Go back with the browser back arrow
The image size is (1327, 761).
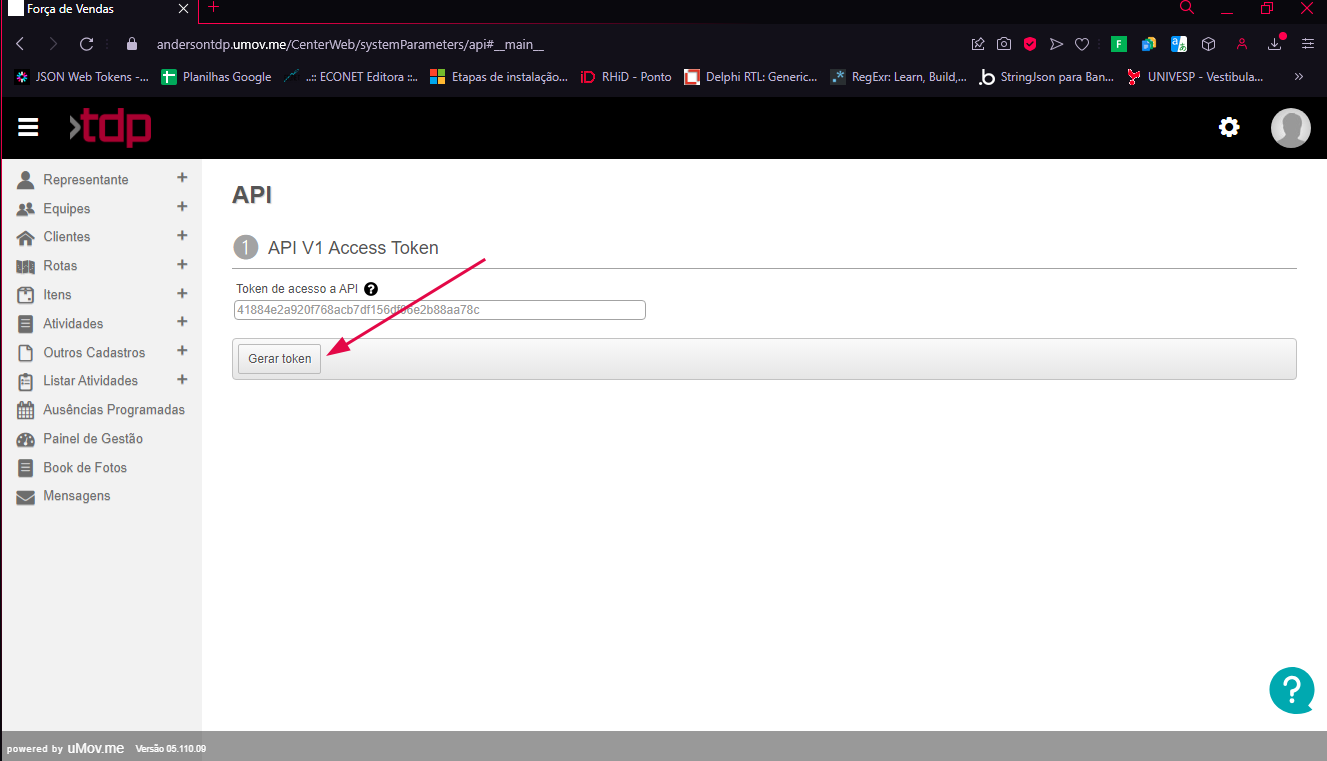21,44
